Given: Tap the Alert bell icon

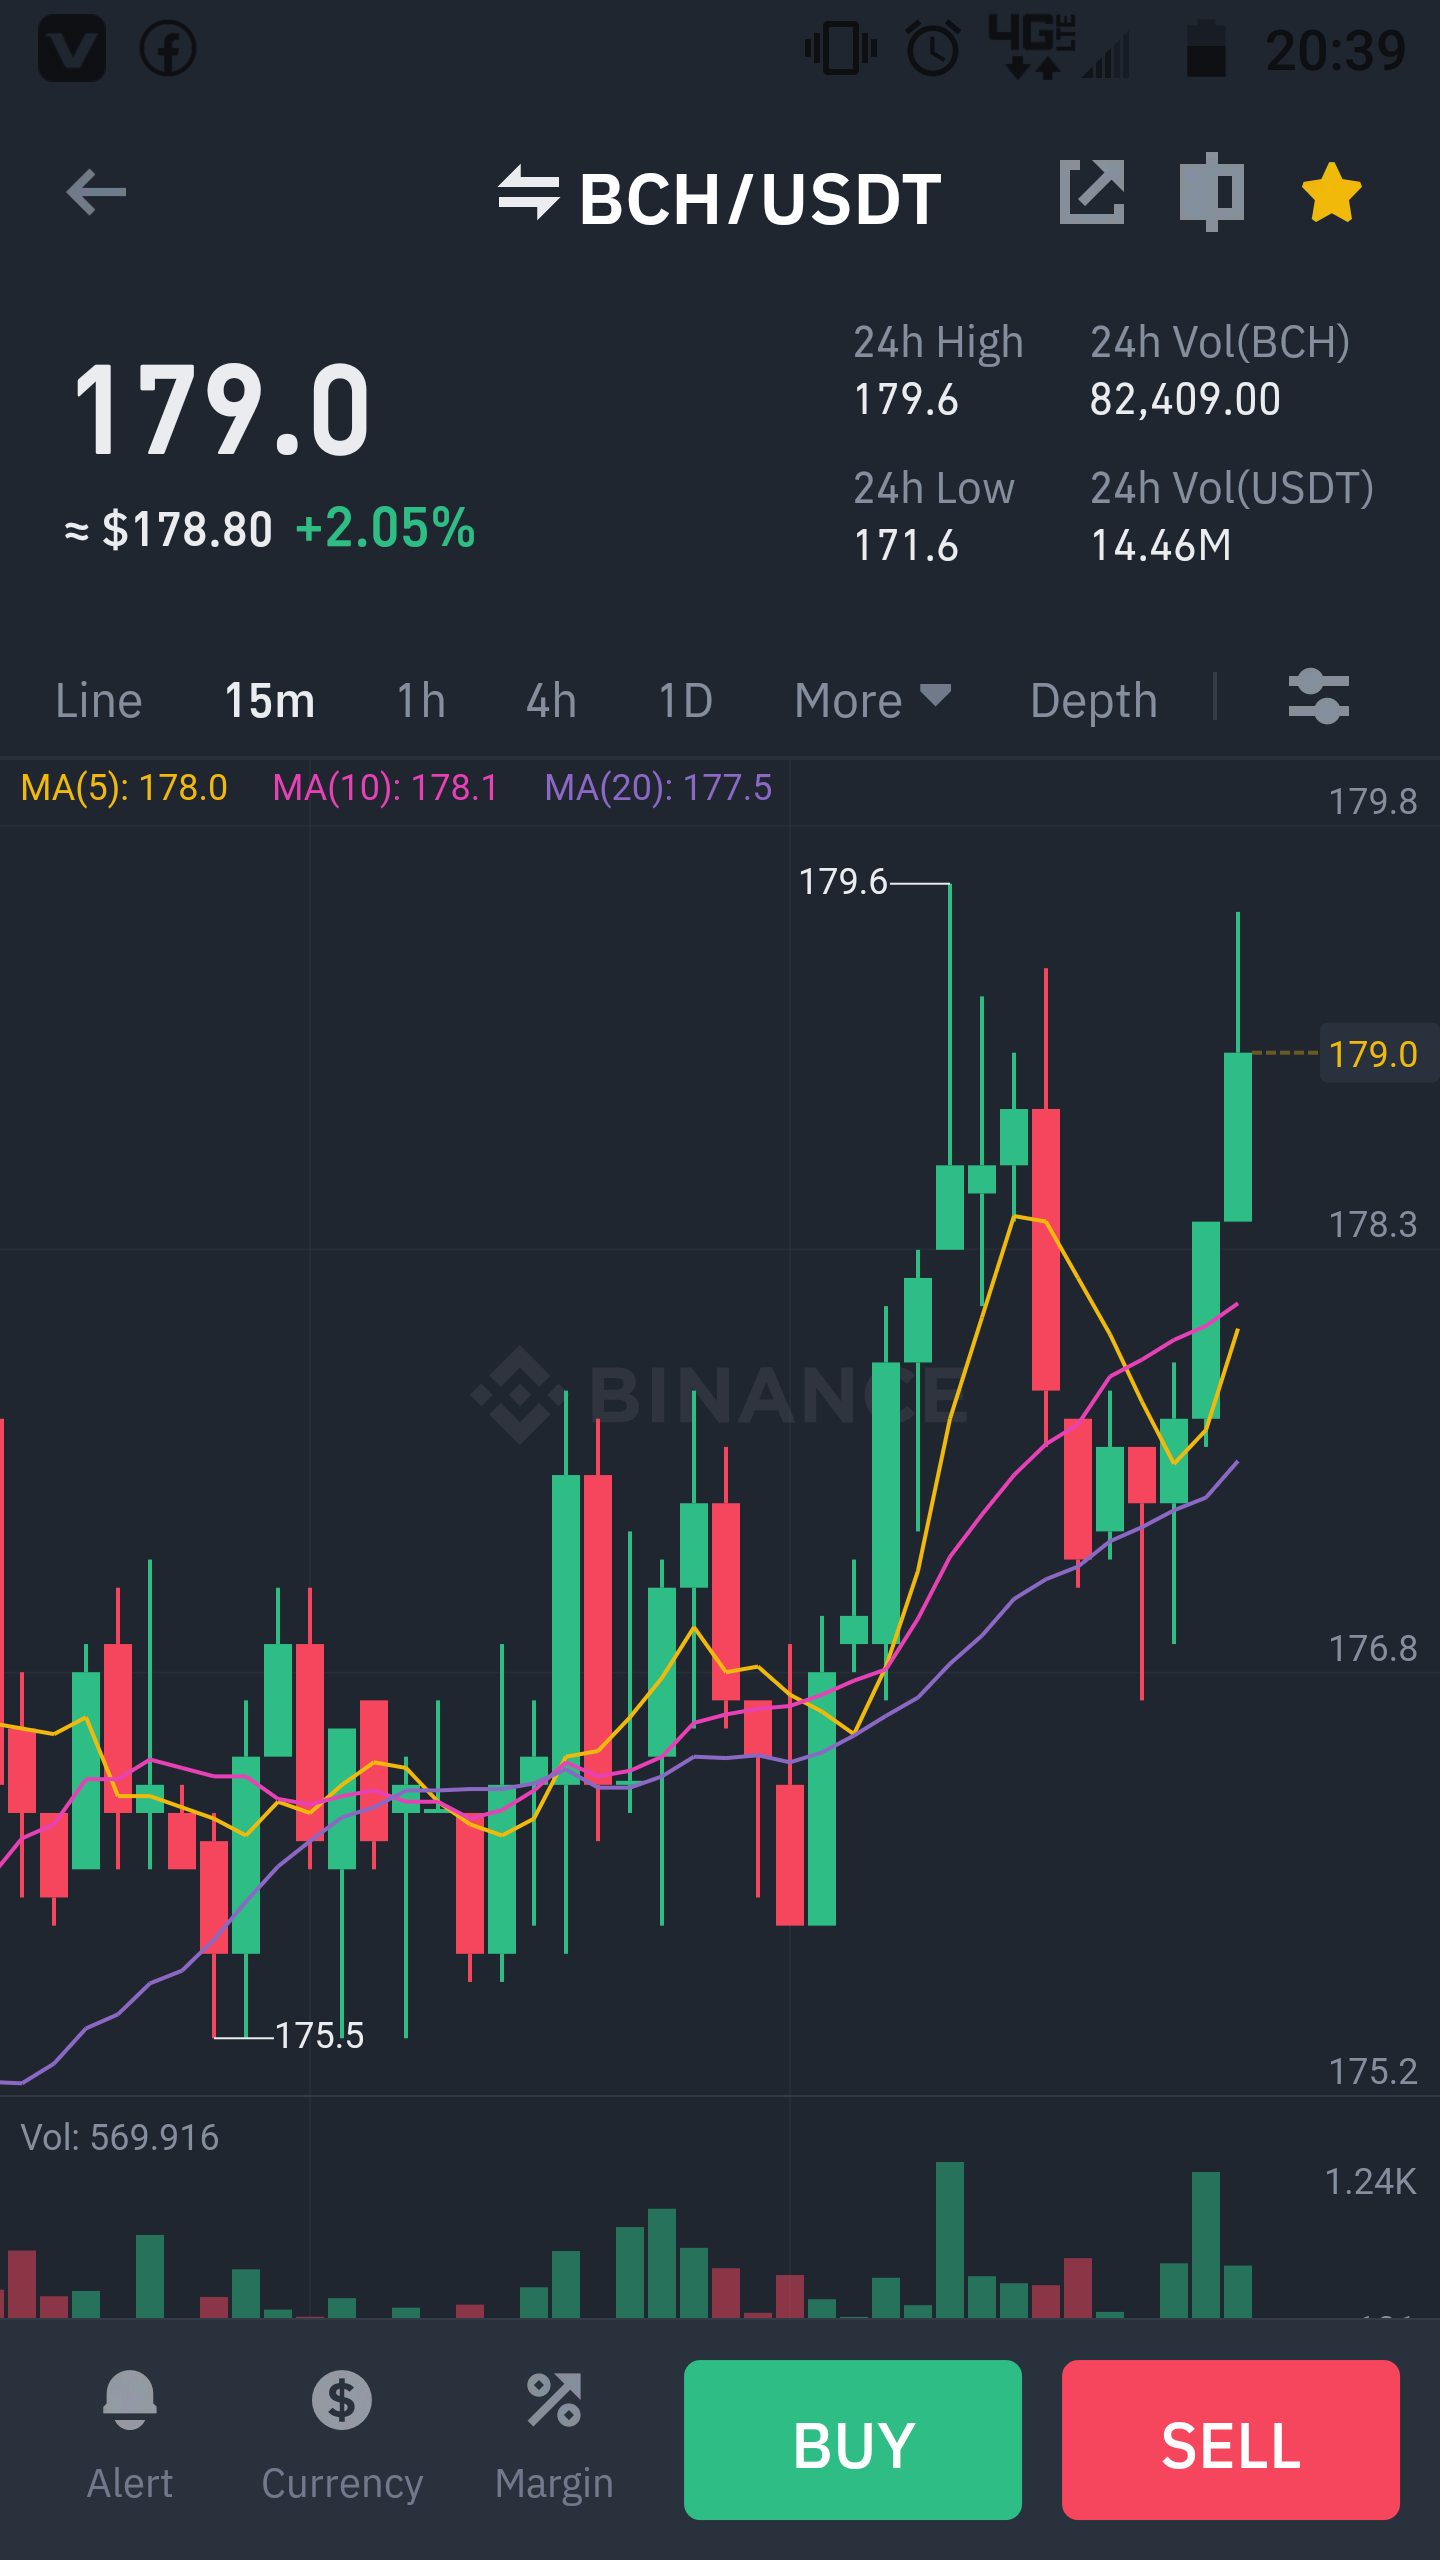Looking at the screenshot, I should (x=130, y=2400).
